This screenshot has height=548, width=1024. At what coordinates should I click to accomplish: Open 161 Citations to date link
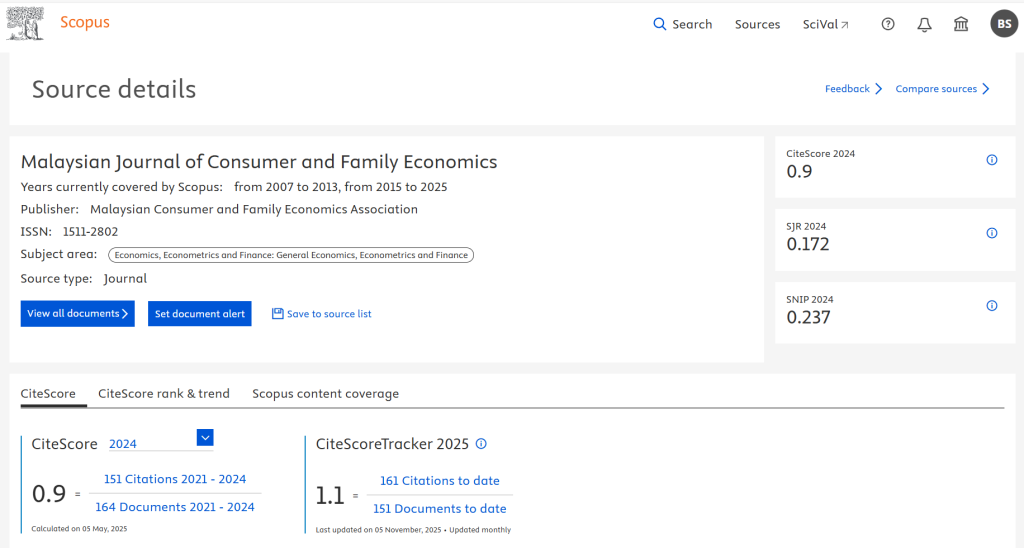tap(440, 481)
